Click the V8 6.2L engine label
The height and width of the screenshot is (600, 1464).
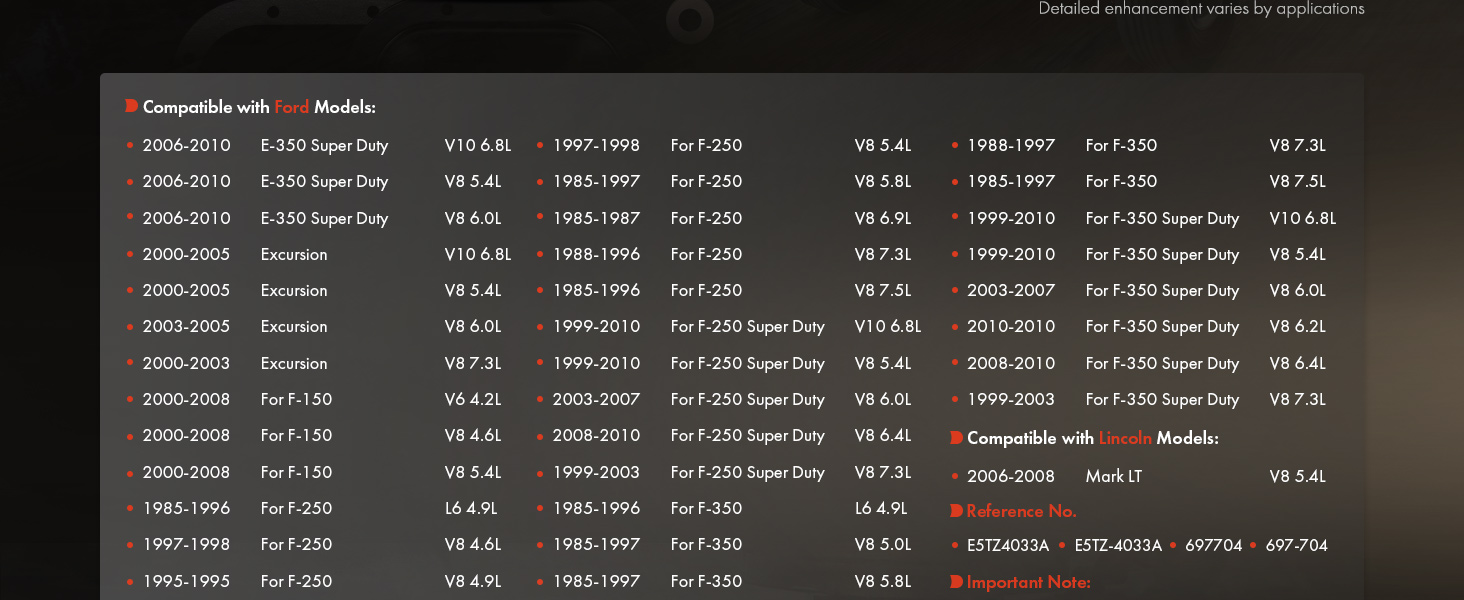(1297, 326)
